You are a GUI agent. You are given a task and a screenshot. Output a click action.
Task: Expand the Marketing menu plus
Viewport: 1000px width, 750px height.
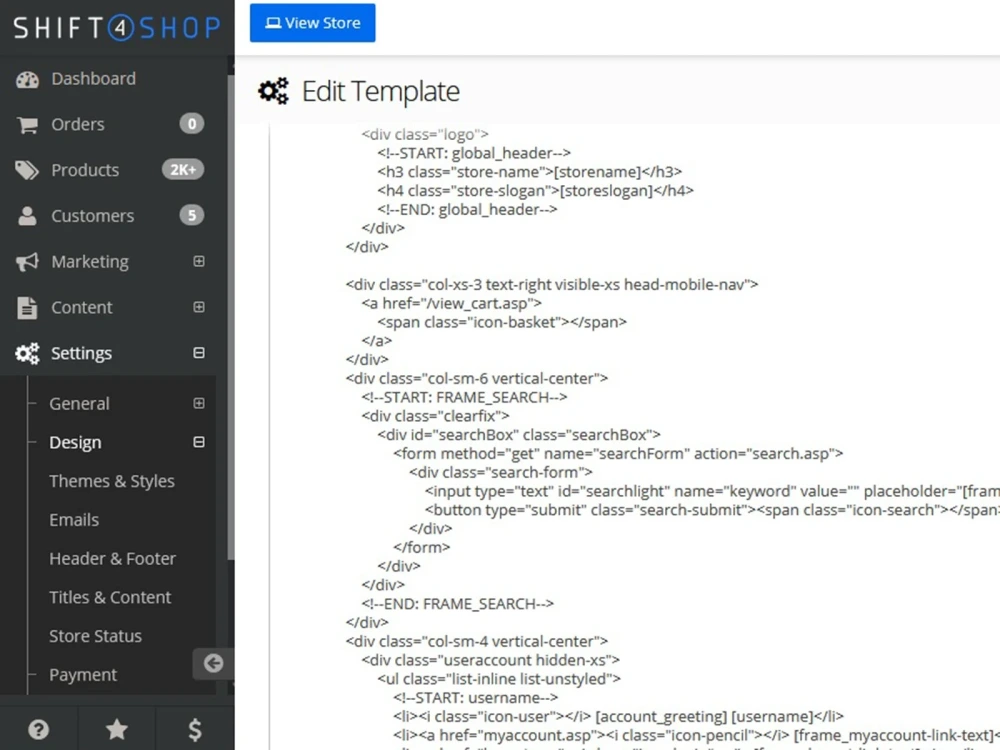coord(199,261)
